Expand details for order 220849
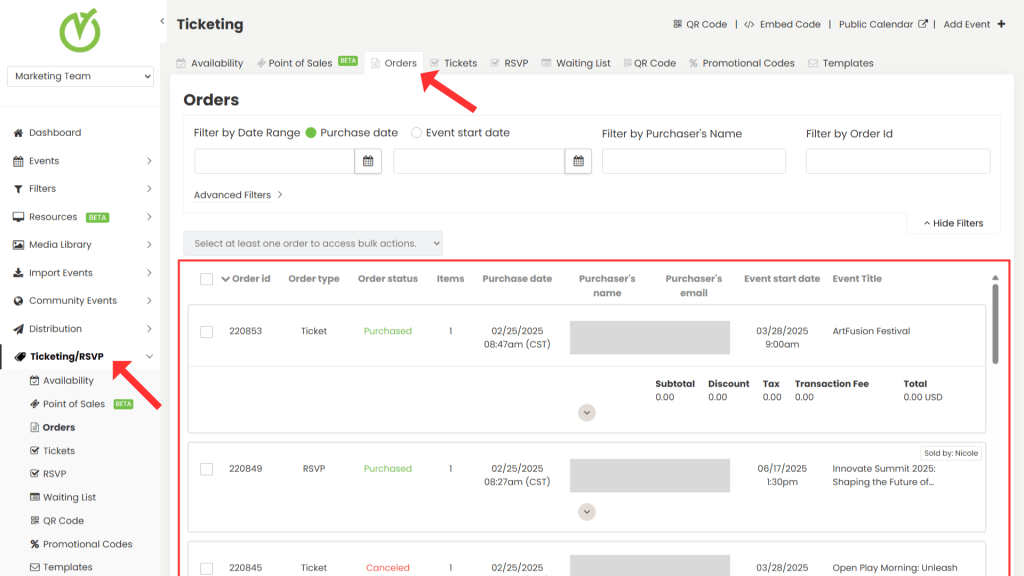 [587, 512]
